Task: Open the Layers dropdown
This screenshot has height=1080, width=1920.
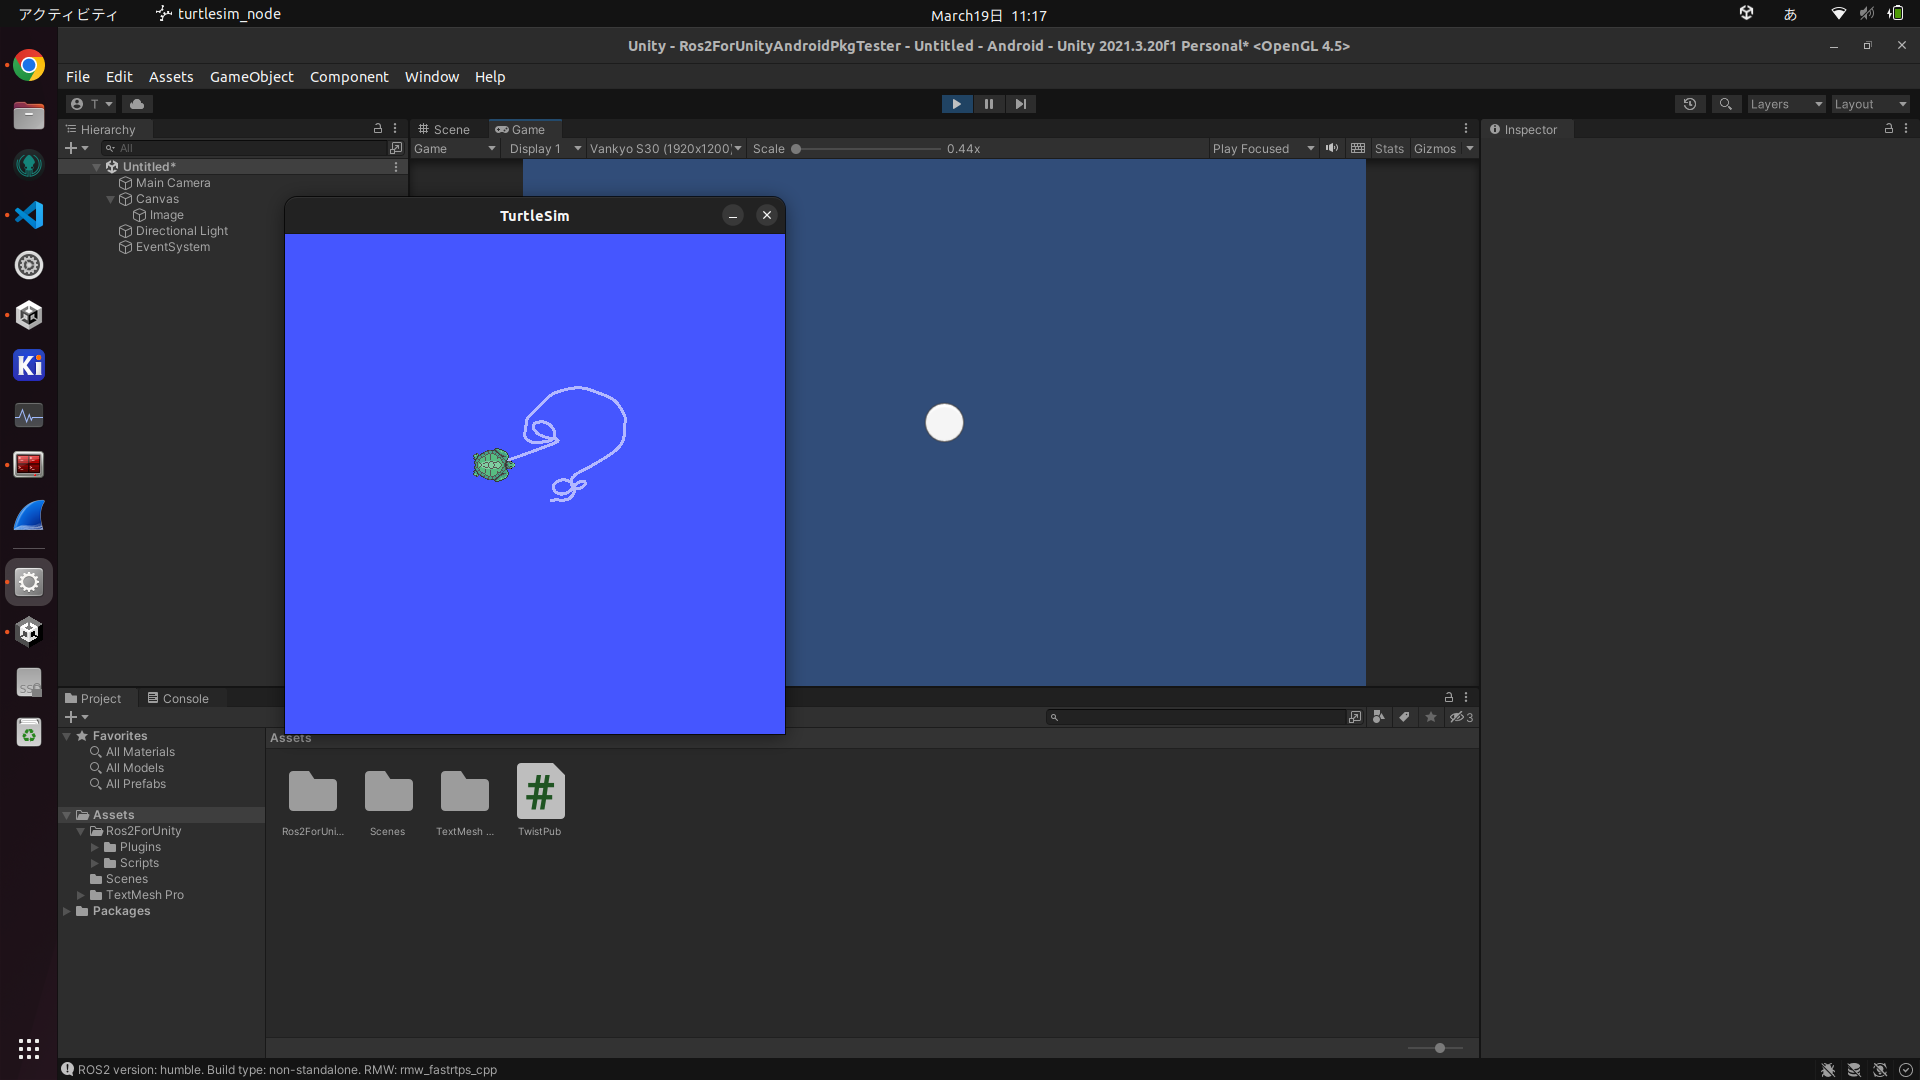Action: [x=1786, y=104]
